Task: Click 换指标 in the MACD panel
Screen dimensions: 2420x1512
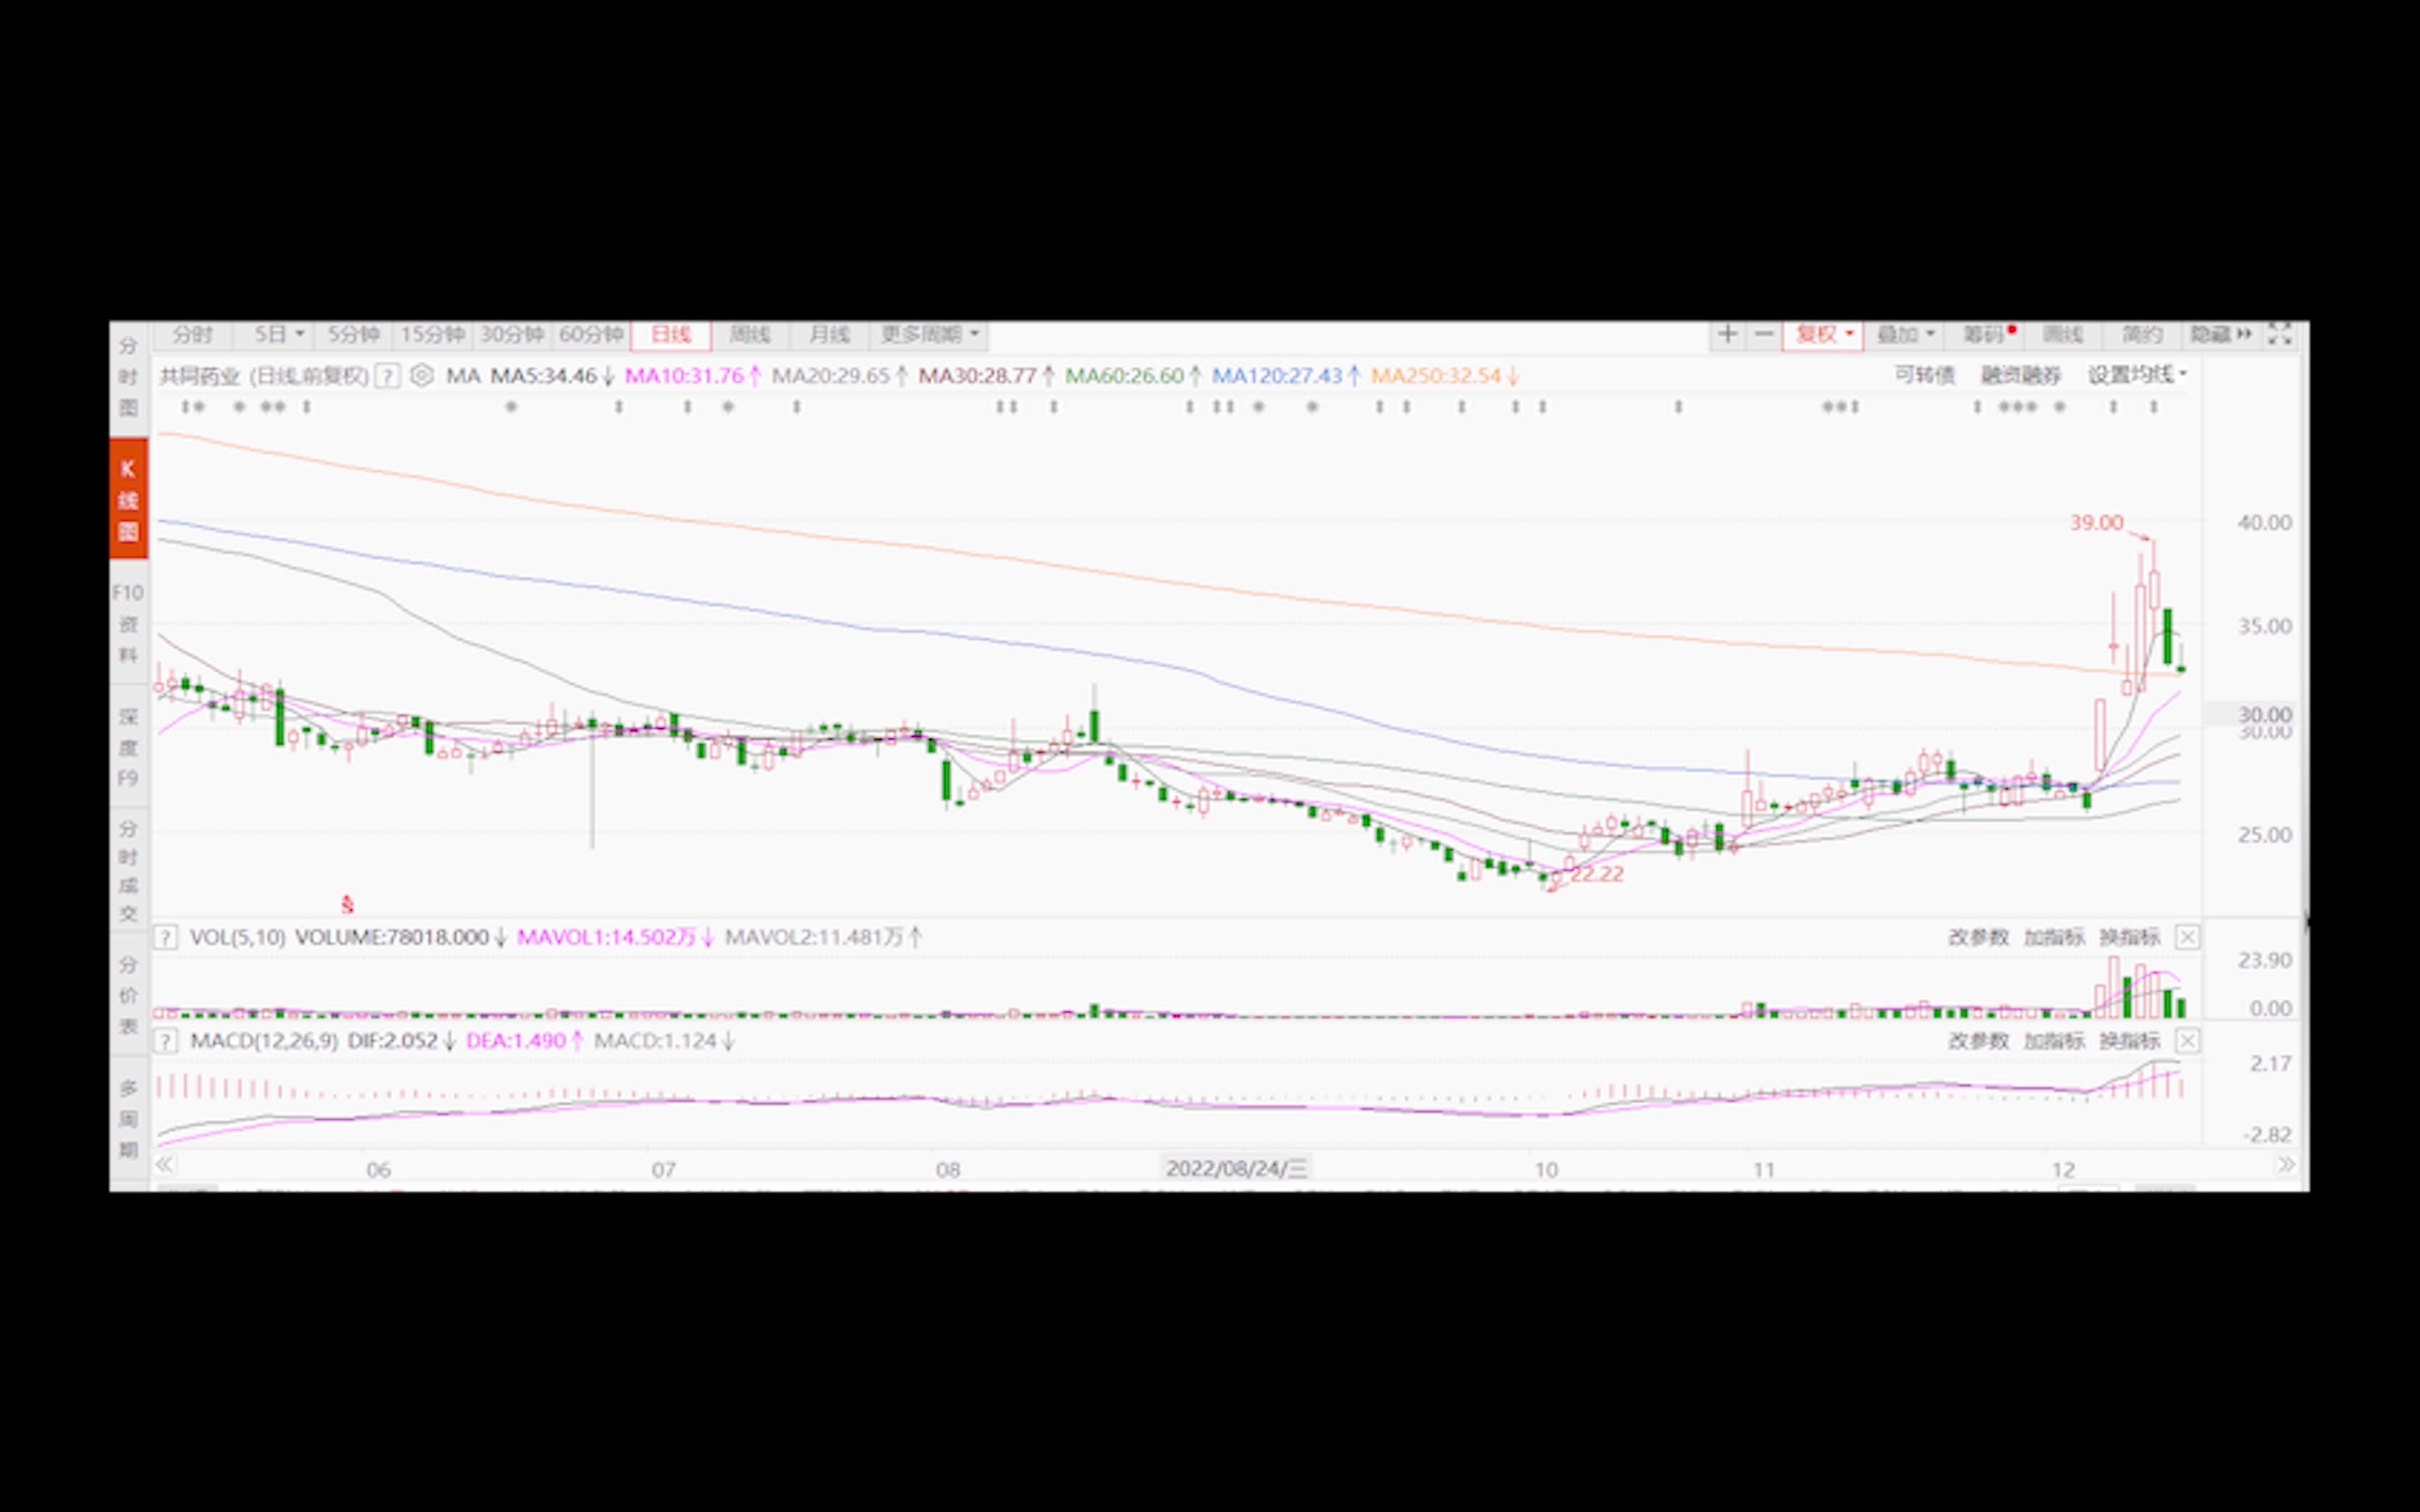Action: coord(2130,1041)
